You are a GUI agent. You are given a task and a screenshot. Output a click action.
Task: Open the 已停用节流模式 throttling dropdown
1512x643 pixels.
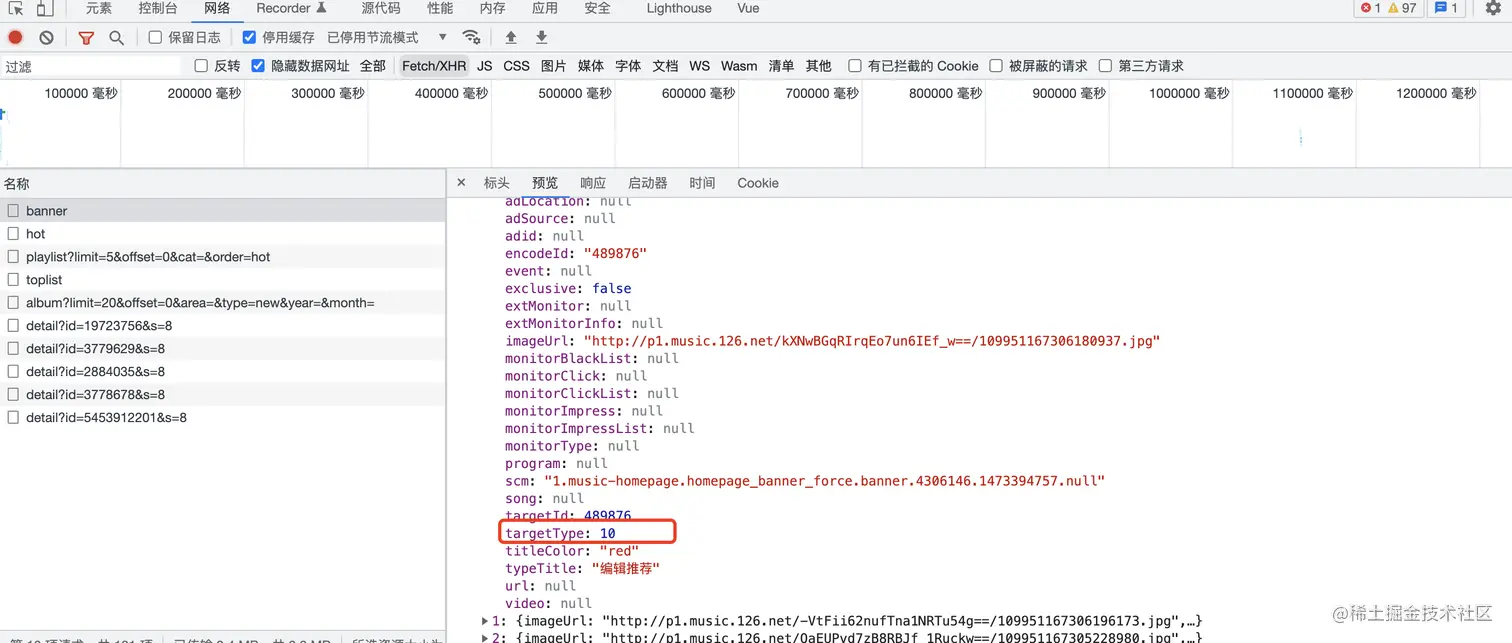click(387, 37)
